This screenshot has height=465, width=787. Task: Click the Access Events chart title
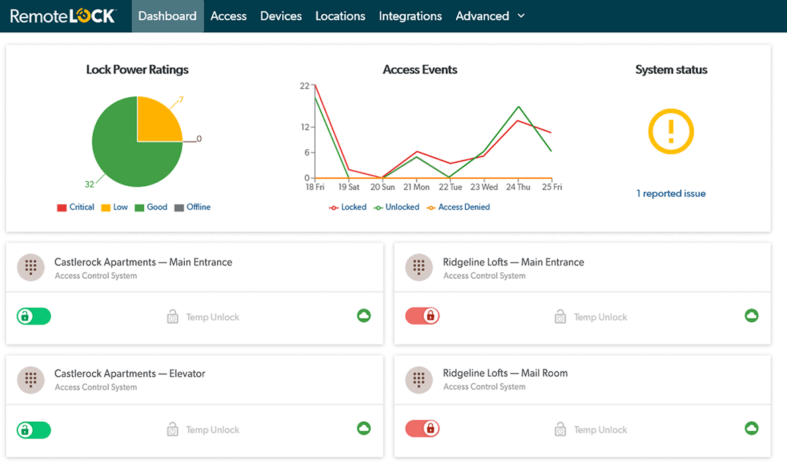click(x=420, y=69)
